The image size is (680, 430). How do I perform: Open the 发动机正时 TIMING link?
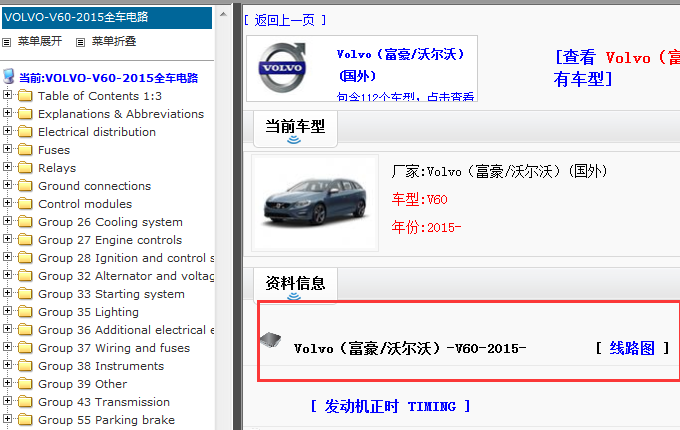390,406
